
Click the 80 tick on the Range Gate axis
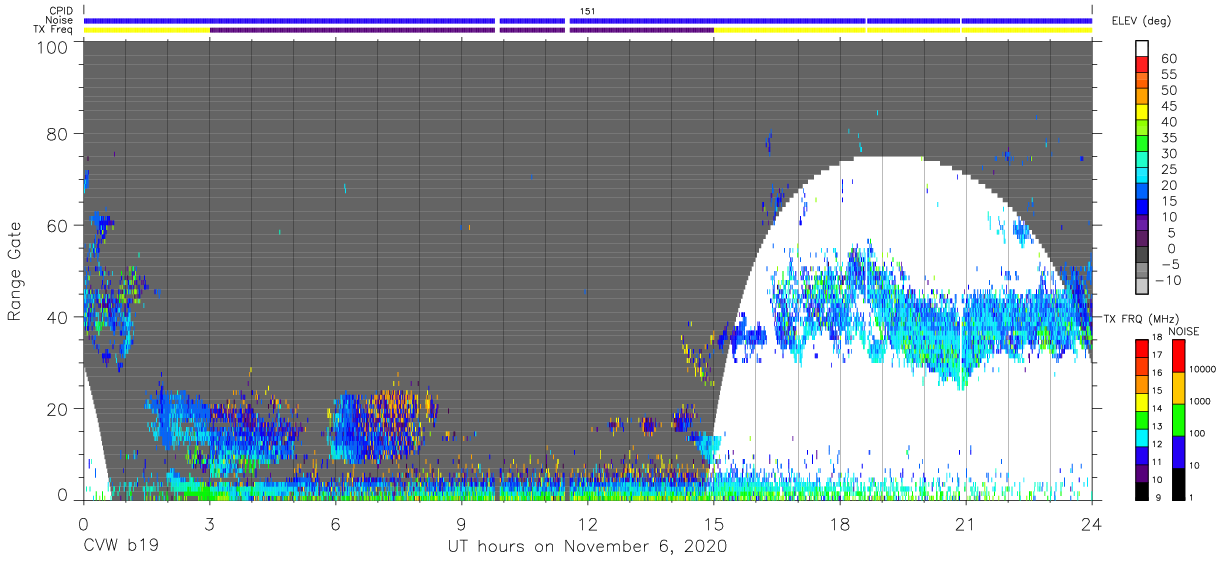[x=59, y=134]
